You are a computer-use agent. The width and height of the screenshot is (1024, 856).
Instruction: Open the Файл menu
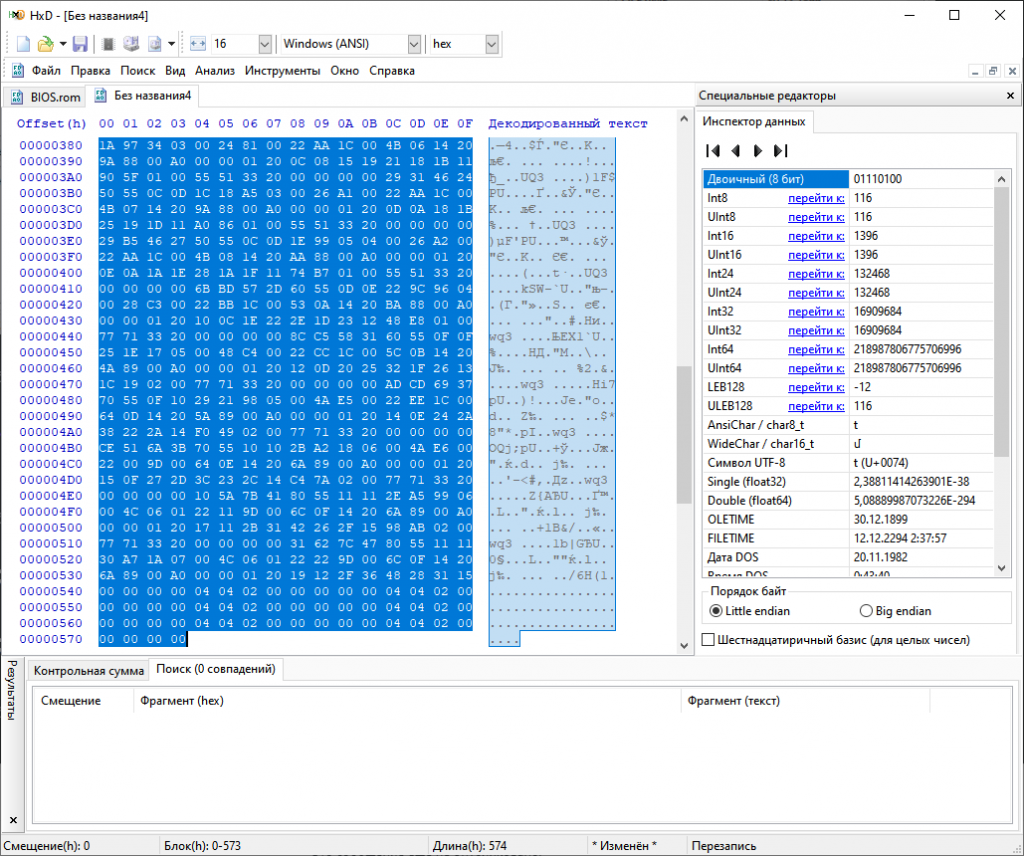[46, 71]
